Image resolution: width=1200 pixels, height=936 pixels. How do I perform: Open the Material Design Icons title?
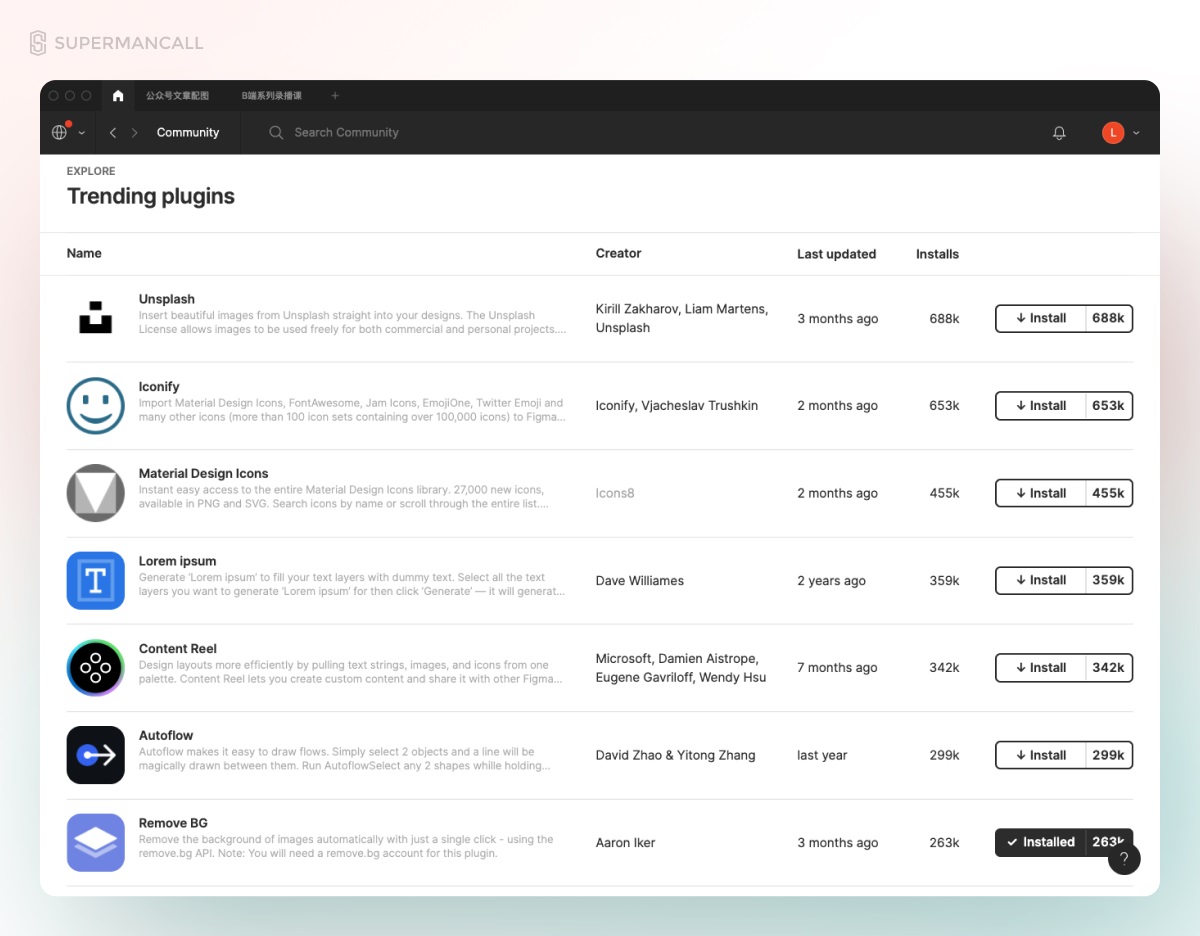click(204, 473)
